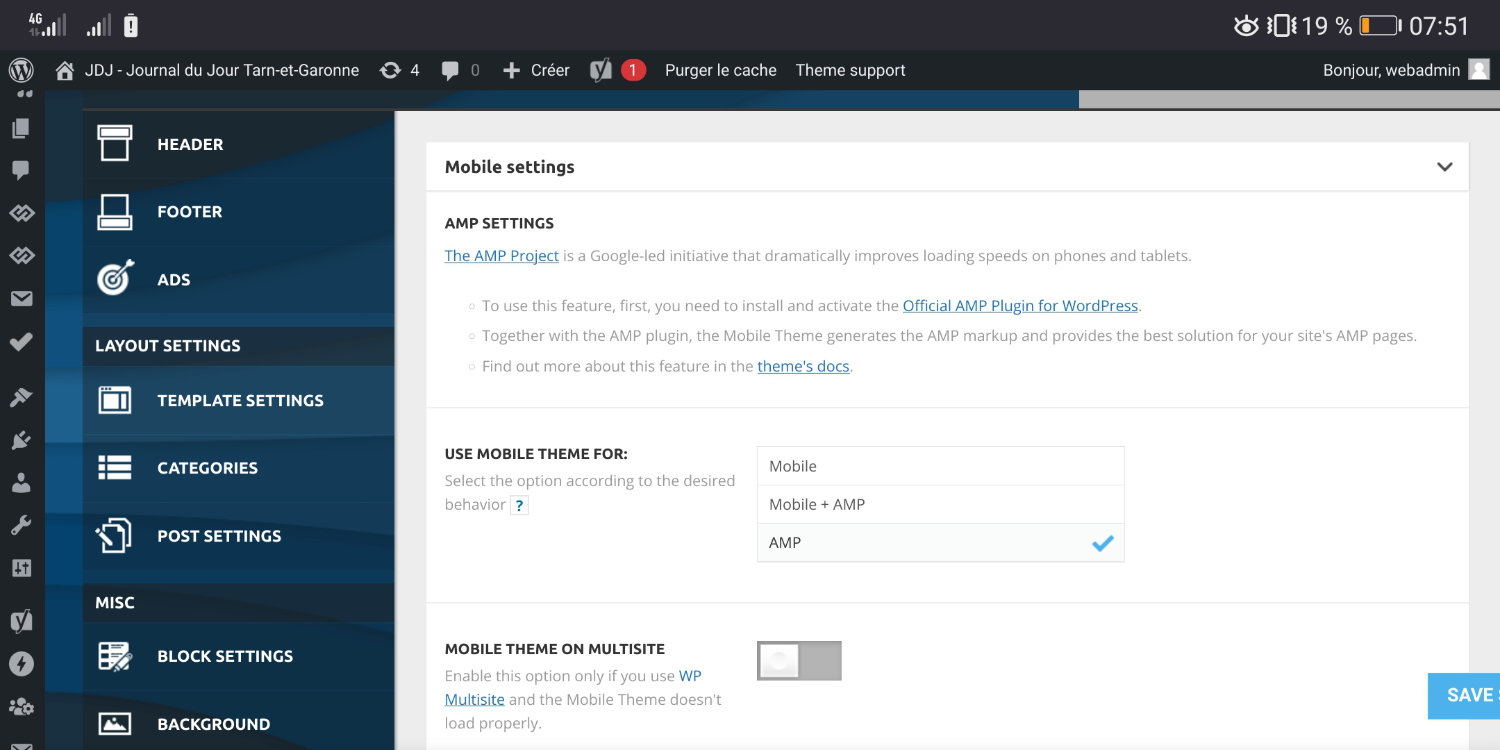Open the Appearance paintbrush sidebar icon
This screenshot has width=1500, height=750.
[x=21, y=397]
